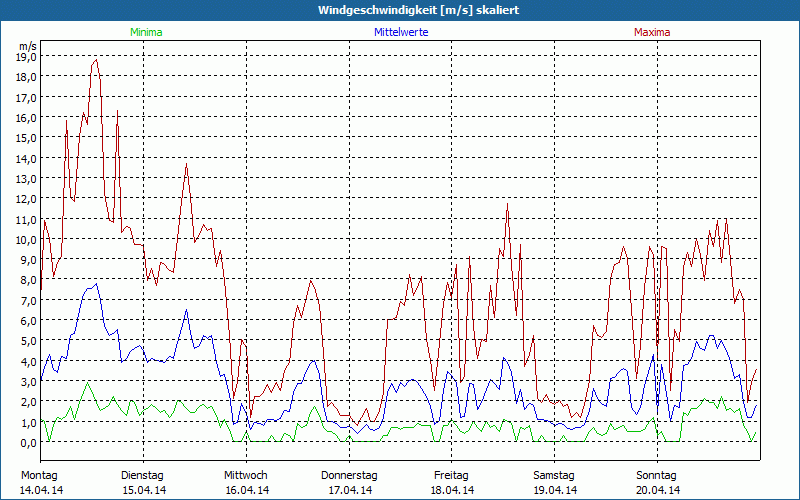Select the red 'Maxima' legend label

(652, 32)
